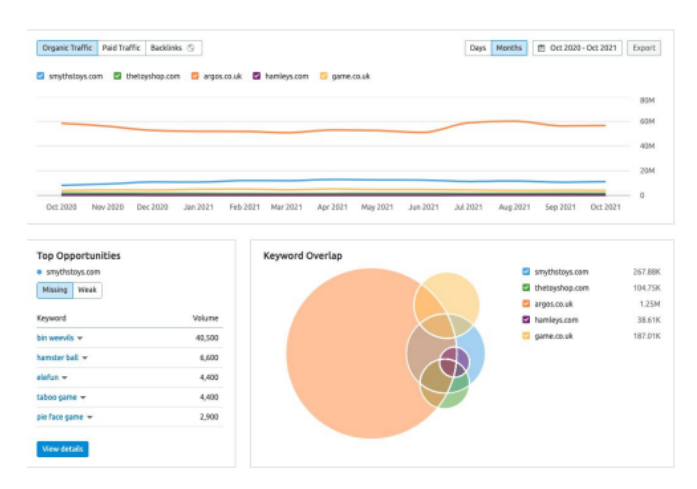Open the pie face game keyword link
This screenshot has height=489, width=697.
(x=60, y=417)
